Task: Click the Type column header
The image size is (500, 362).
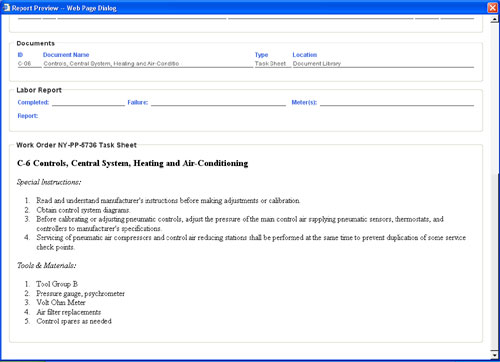Action: pyautogui.click(x=261, y=55)
